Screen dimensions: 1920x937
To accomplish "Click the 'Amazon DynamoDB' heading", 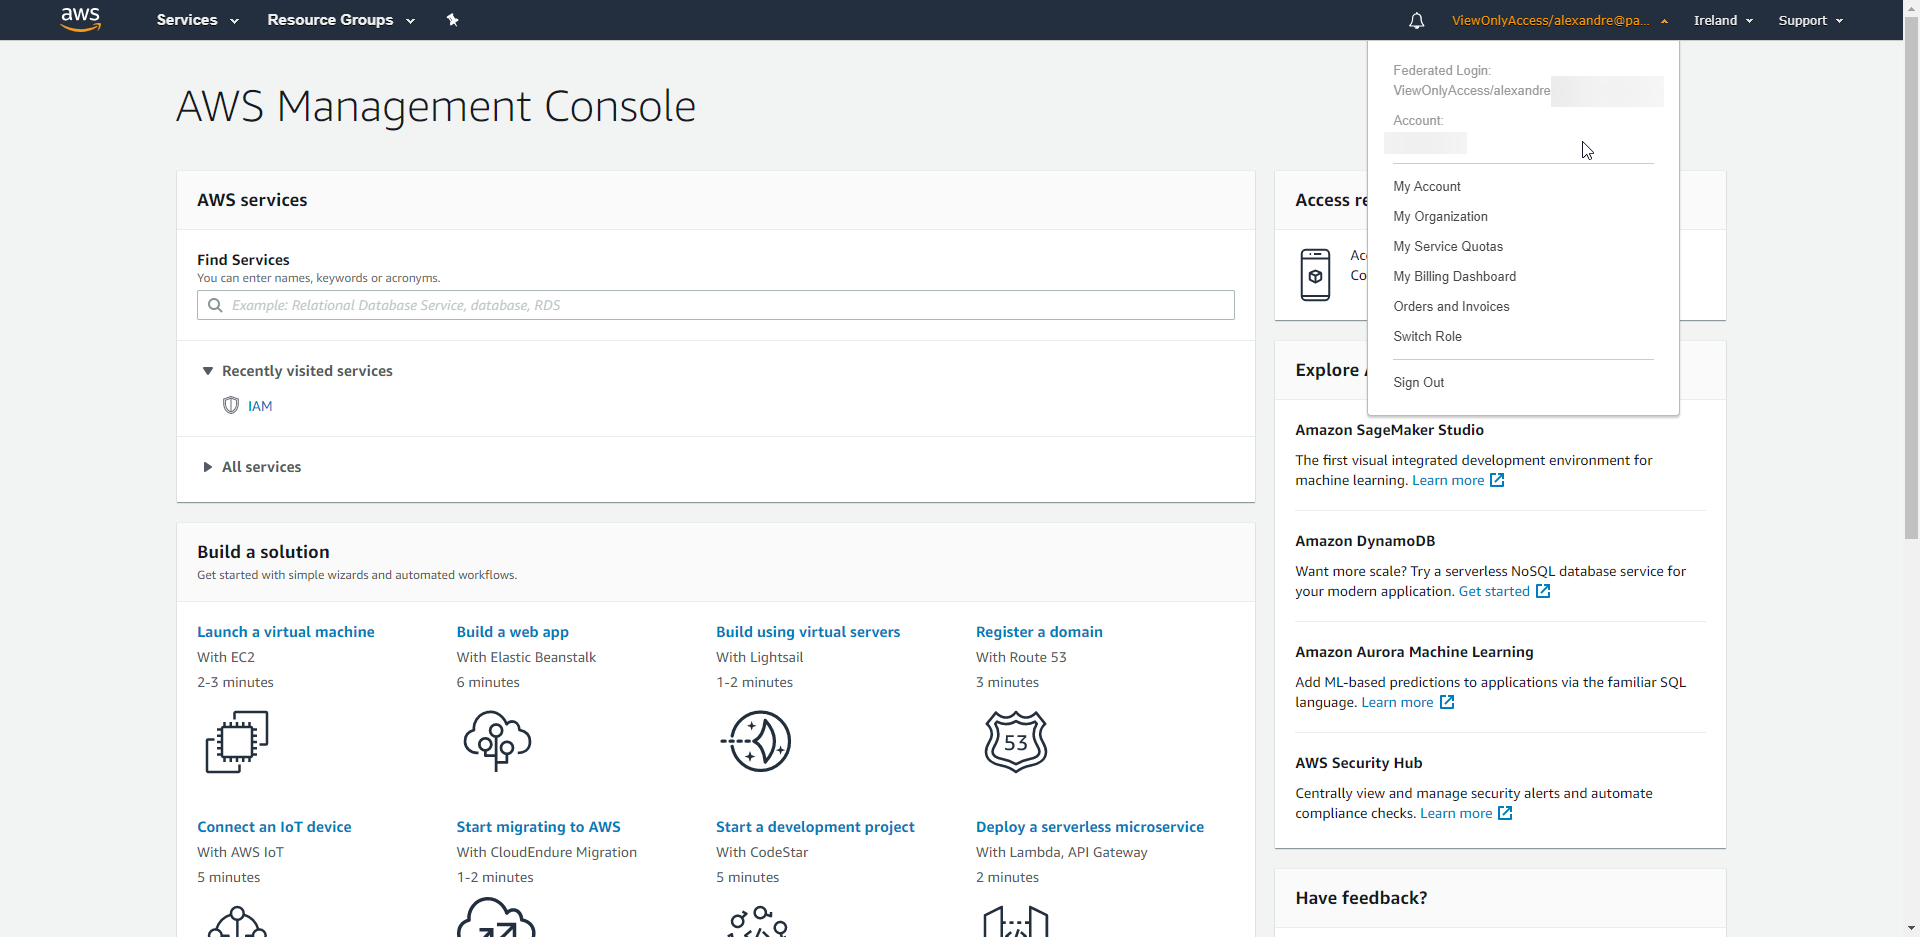I will point(1365,541).
